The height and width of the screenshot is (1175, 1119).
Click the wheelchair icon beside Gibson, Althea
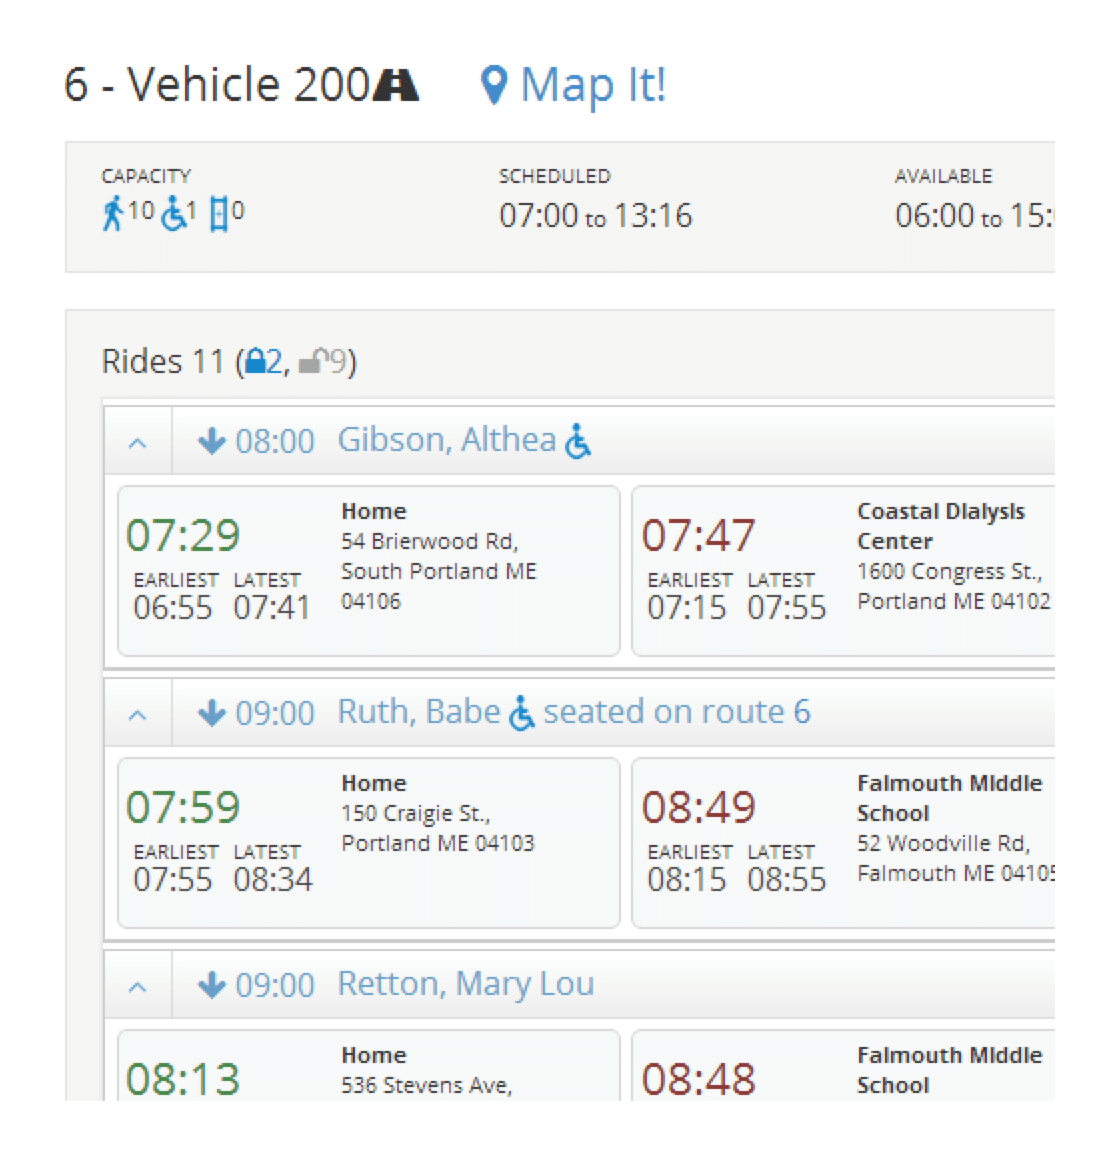point(580,440)
